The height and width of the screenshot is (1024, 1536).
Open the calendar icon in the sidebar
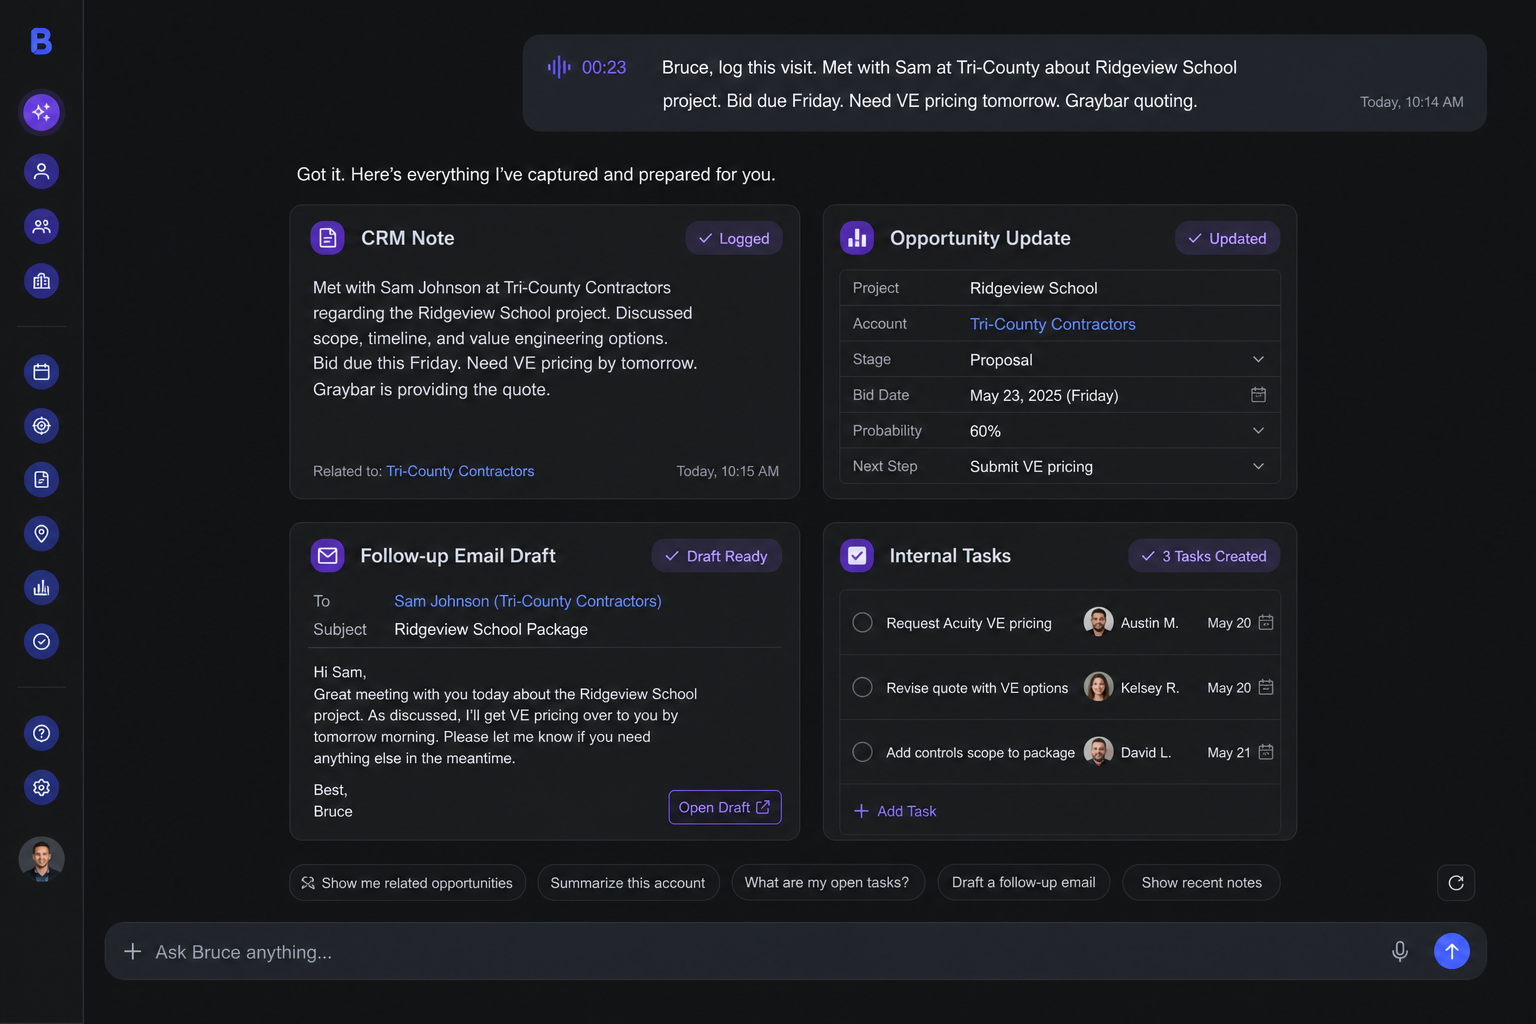pos(41,372)
